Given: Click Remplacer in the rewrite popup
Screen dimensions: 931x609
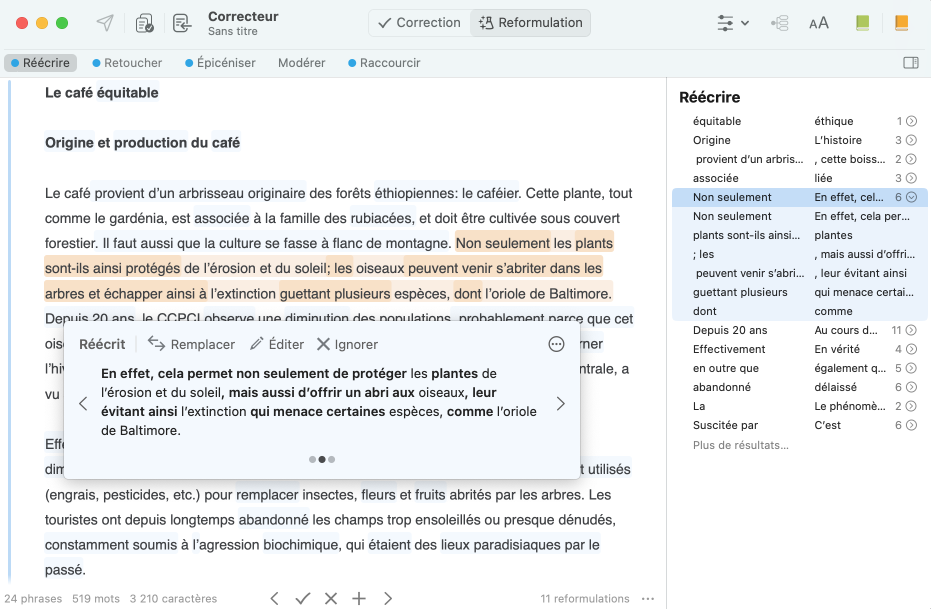Looking at the screenshot, I should pos(192,344).
